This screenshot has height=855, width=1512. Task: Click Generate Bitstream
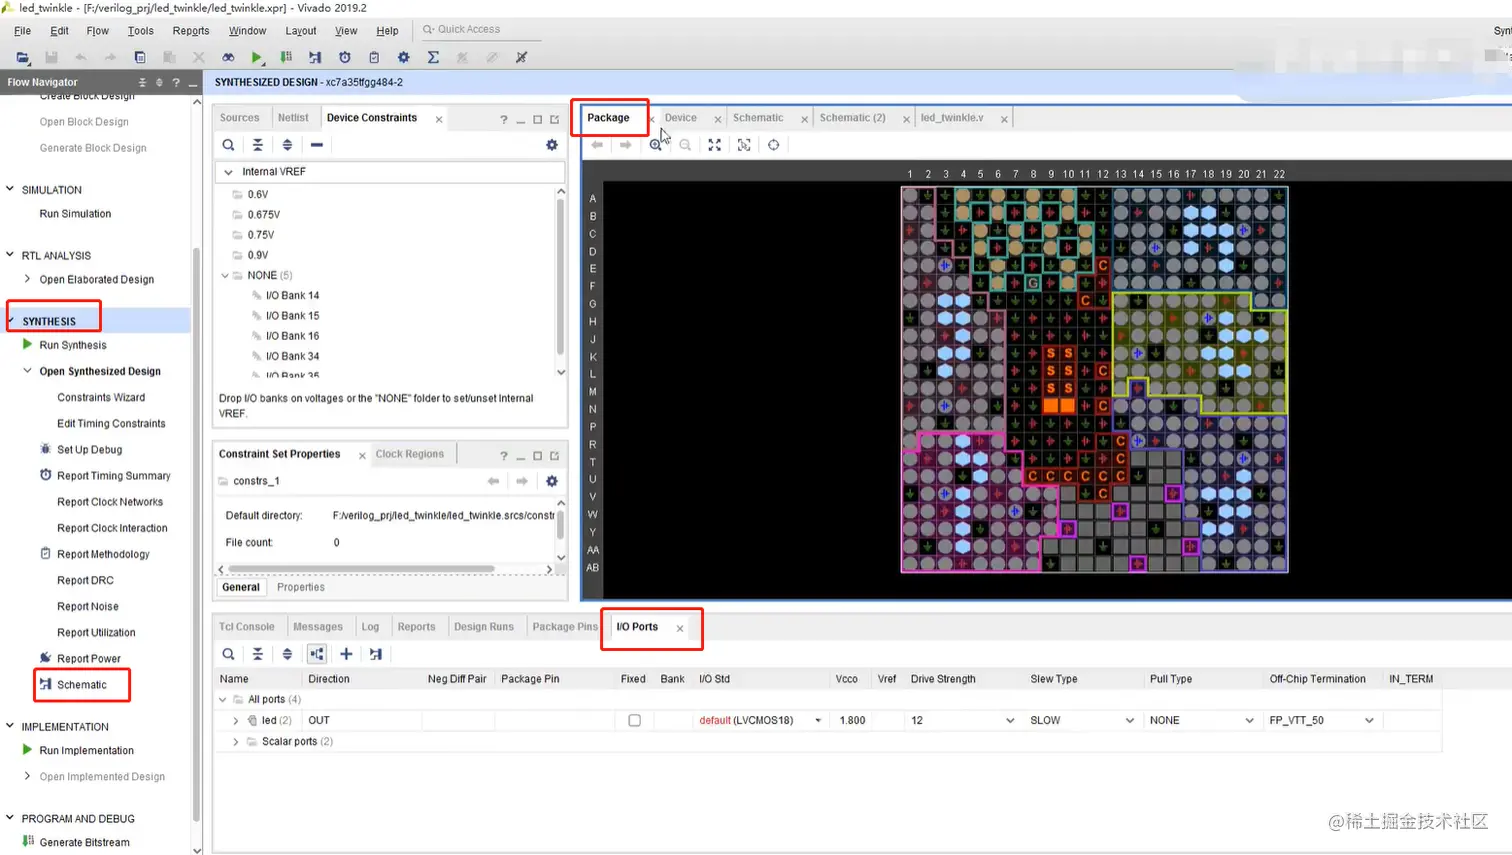(x=84, y=843)
